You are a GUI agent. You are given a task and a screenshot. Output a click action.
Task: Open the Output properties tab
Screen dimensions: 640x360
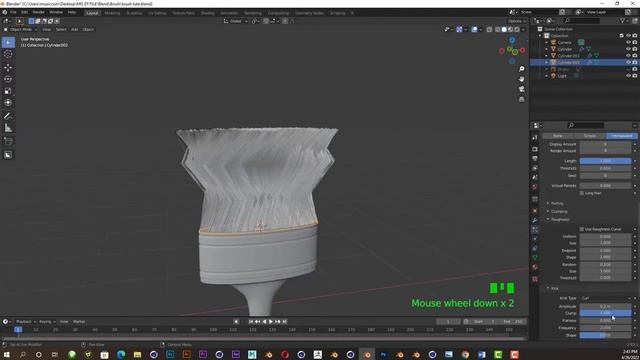point(535,158)
